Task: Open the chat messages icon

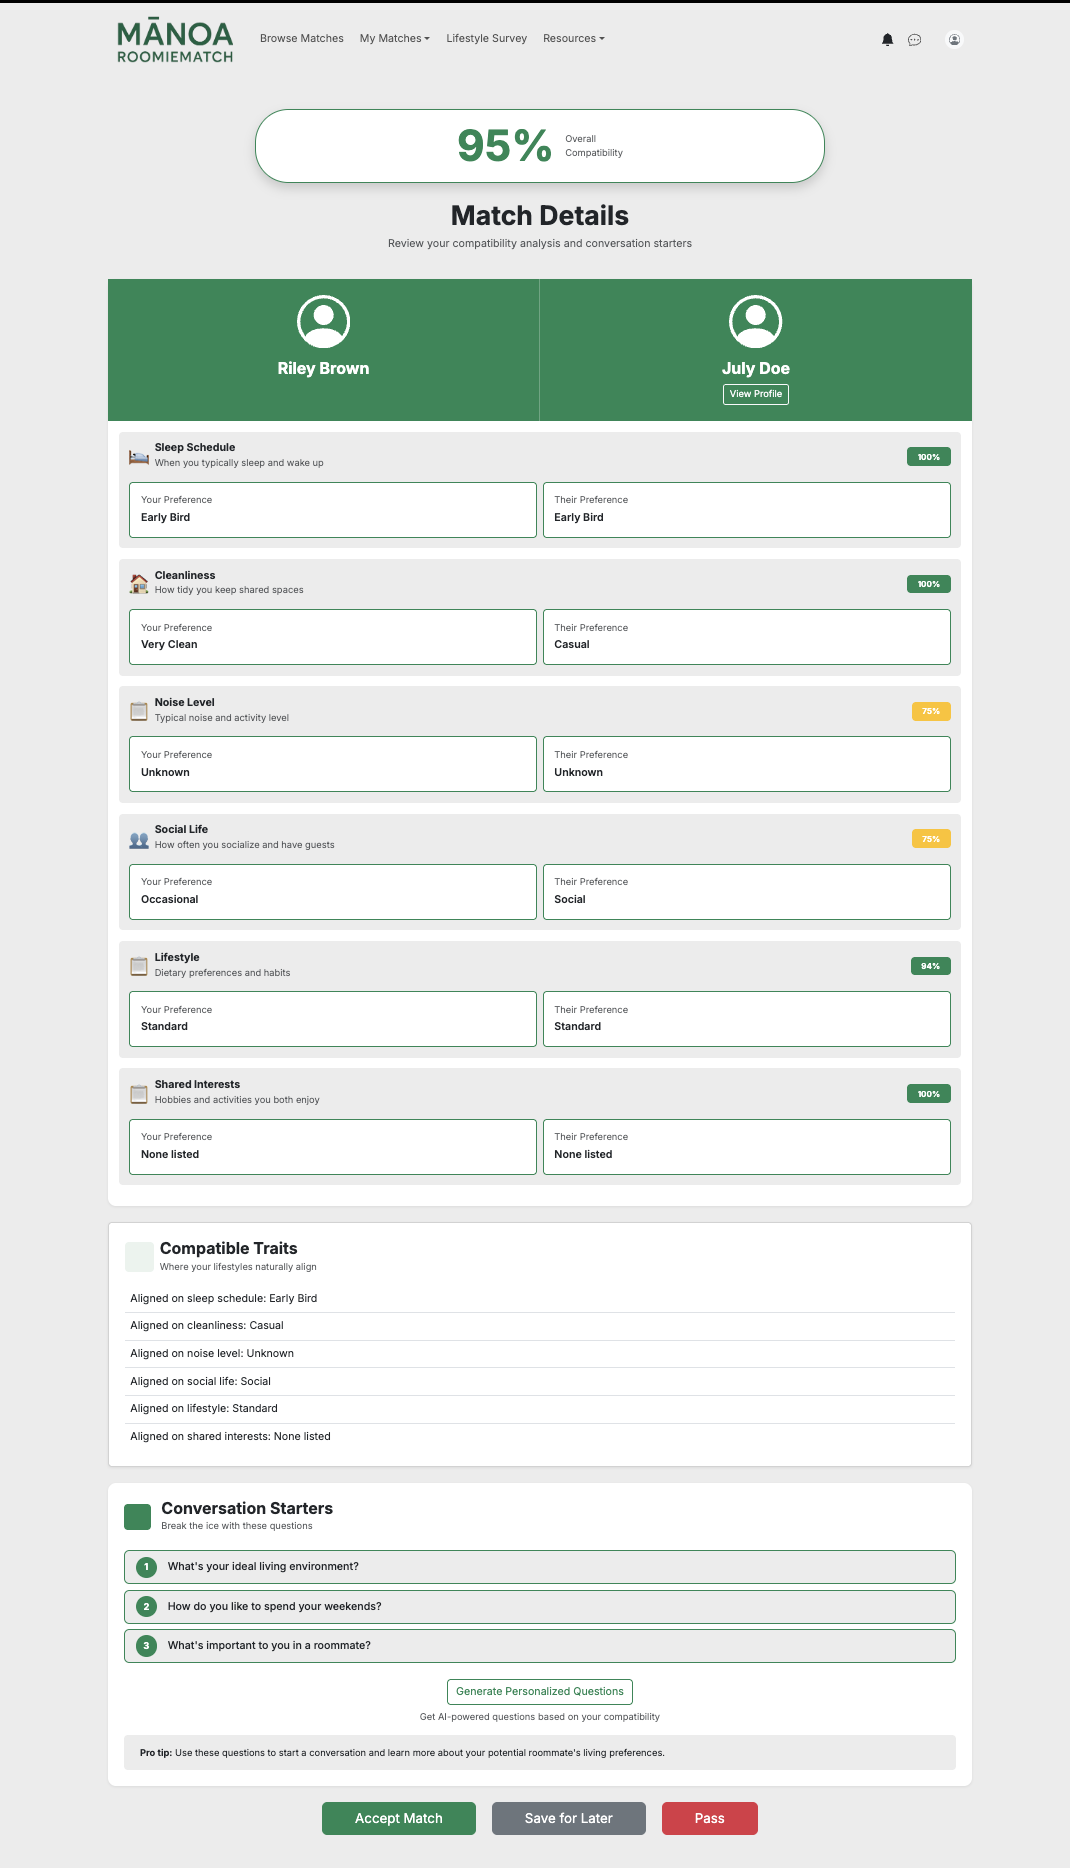Action: tap(914, 40)
